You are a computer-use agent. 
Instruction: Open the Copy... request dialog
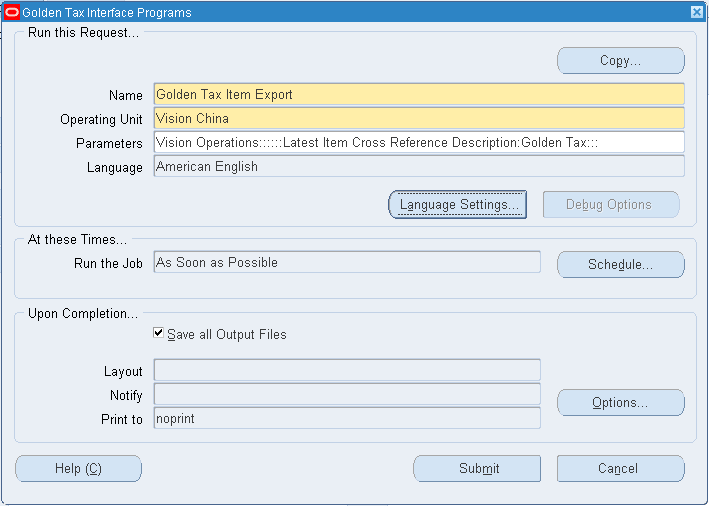pos(620,61)
